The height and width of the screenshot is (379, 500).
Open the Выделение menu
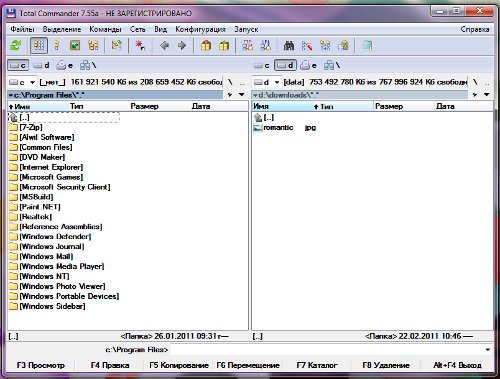point(62,29)
